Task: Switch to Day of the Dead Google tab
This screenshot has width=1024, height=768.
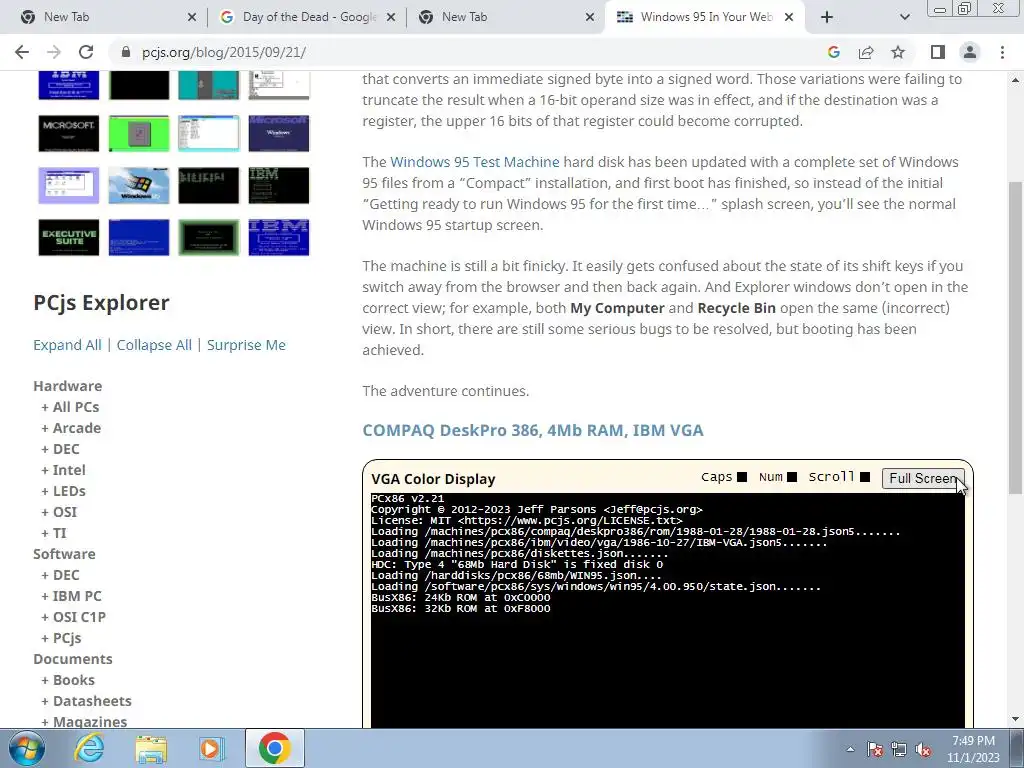Action: (x=306, y=17)
